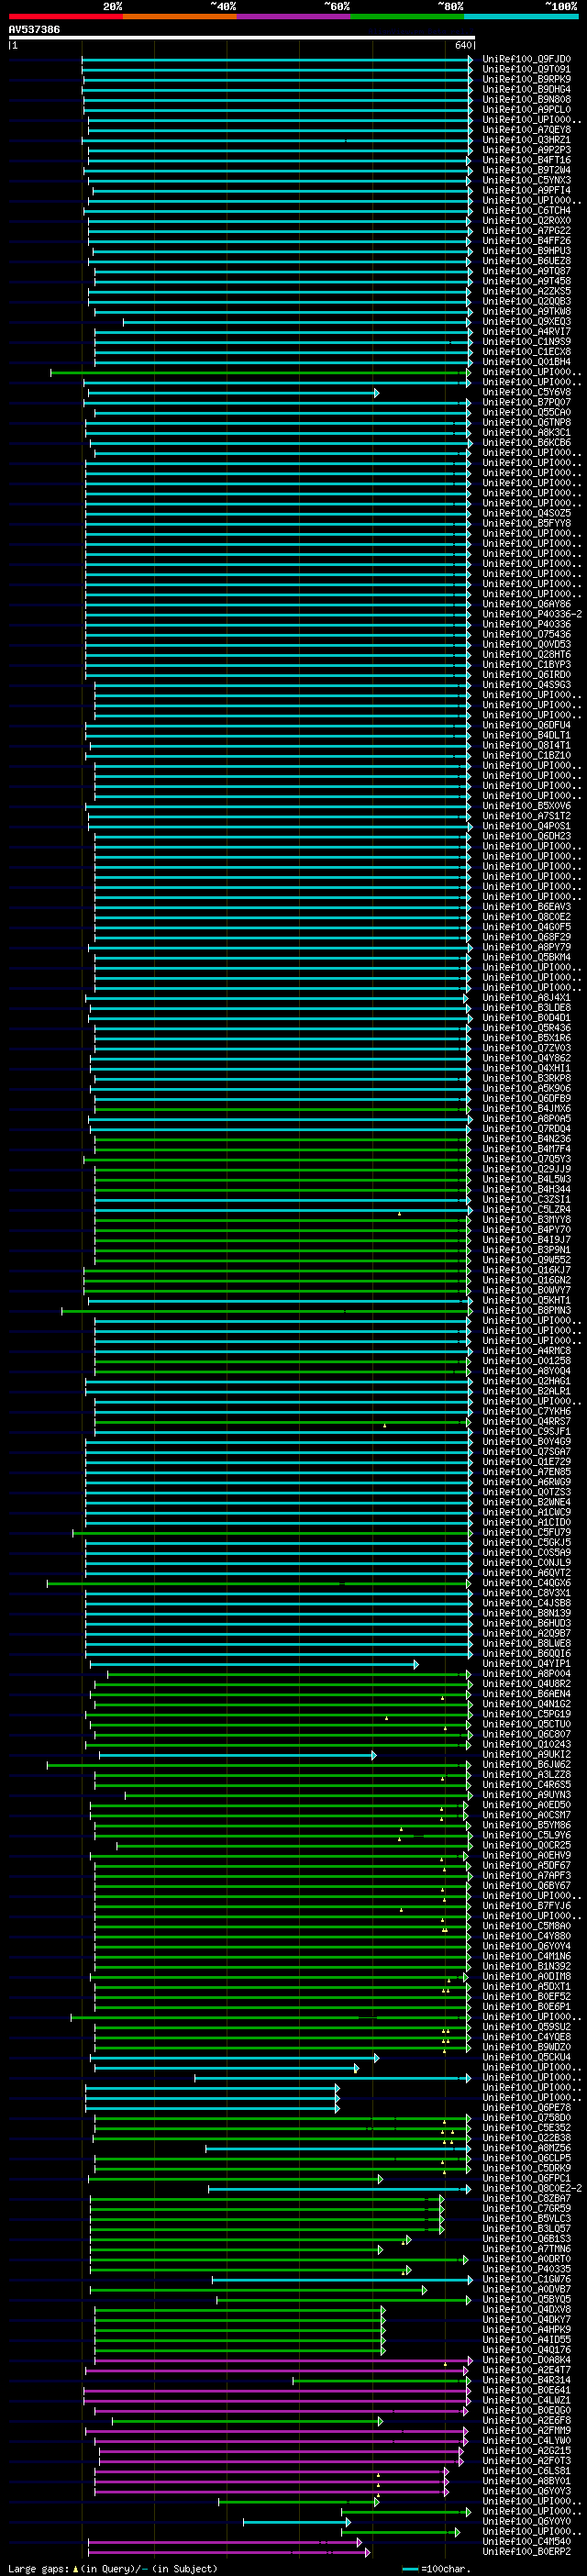
Task: Click the purple ~60% identity legend segment
Action: point(294,16)
